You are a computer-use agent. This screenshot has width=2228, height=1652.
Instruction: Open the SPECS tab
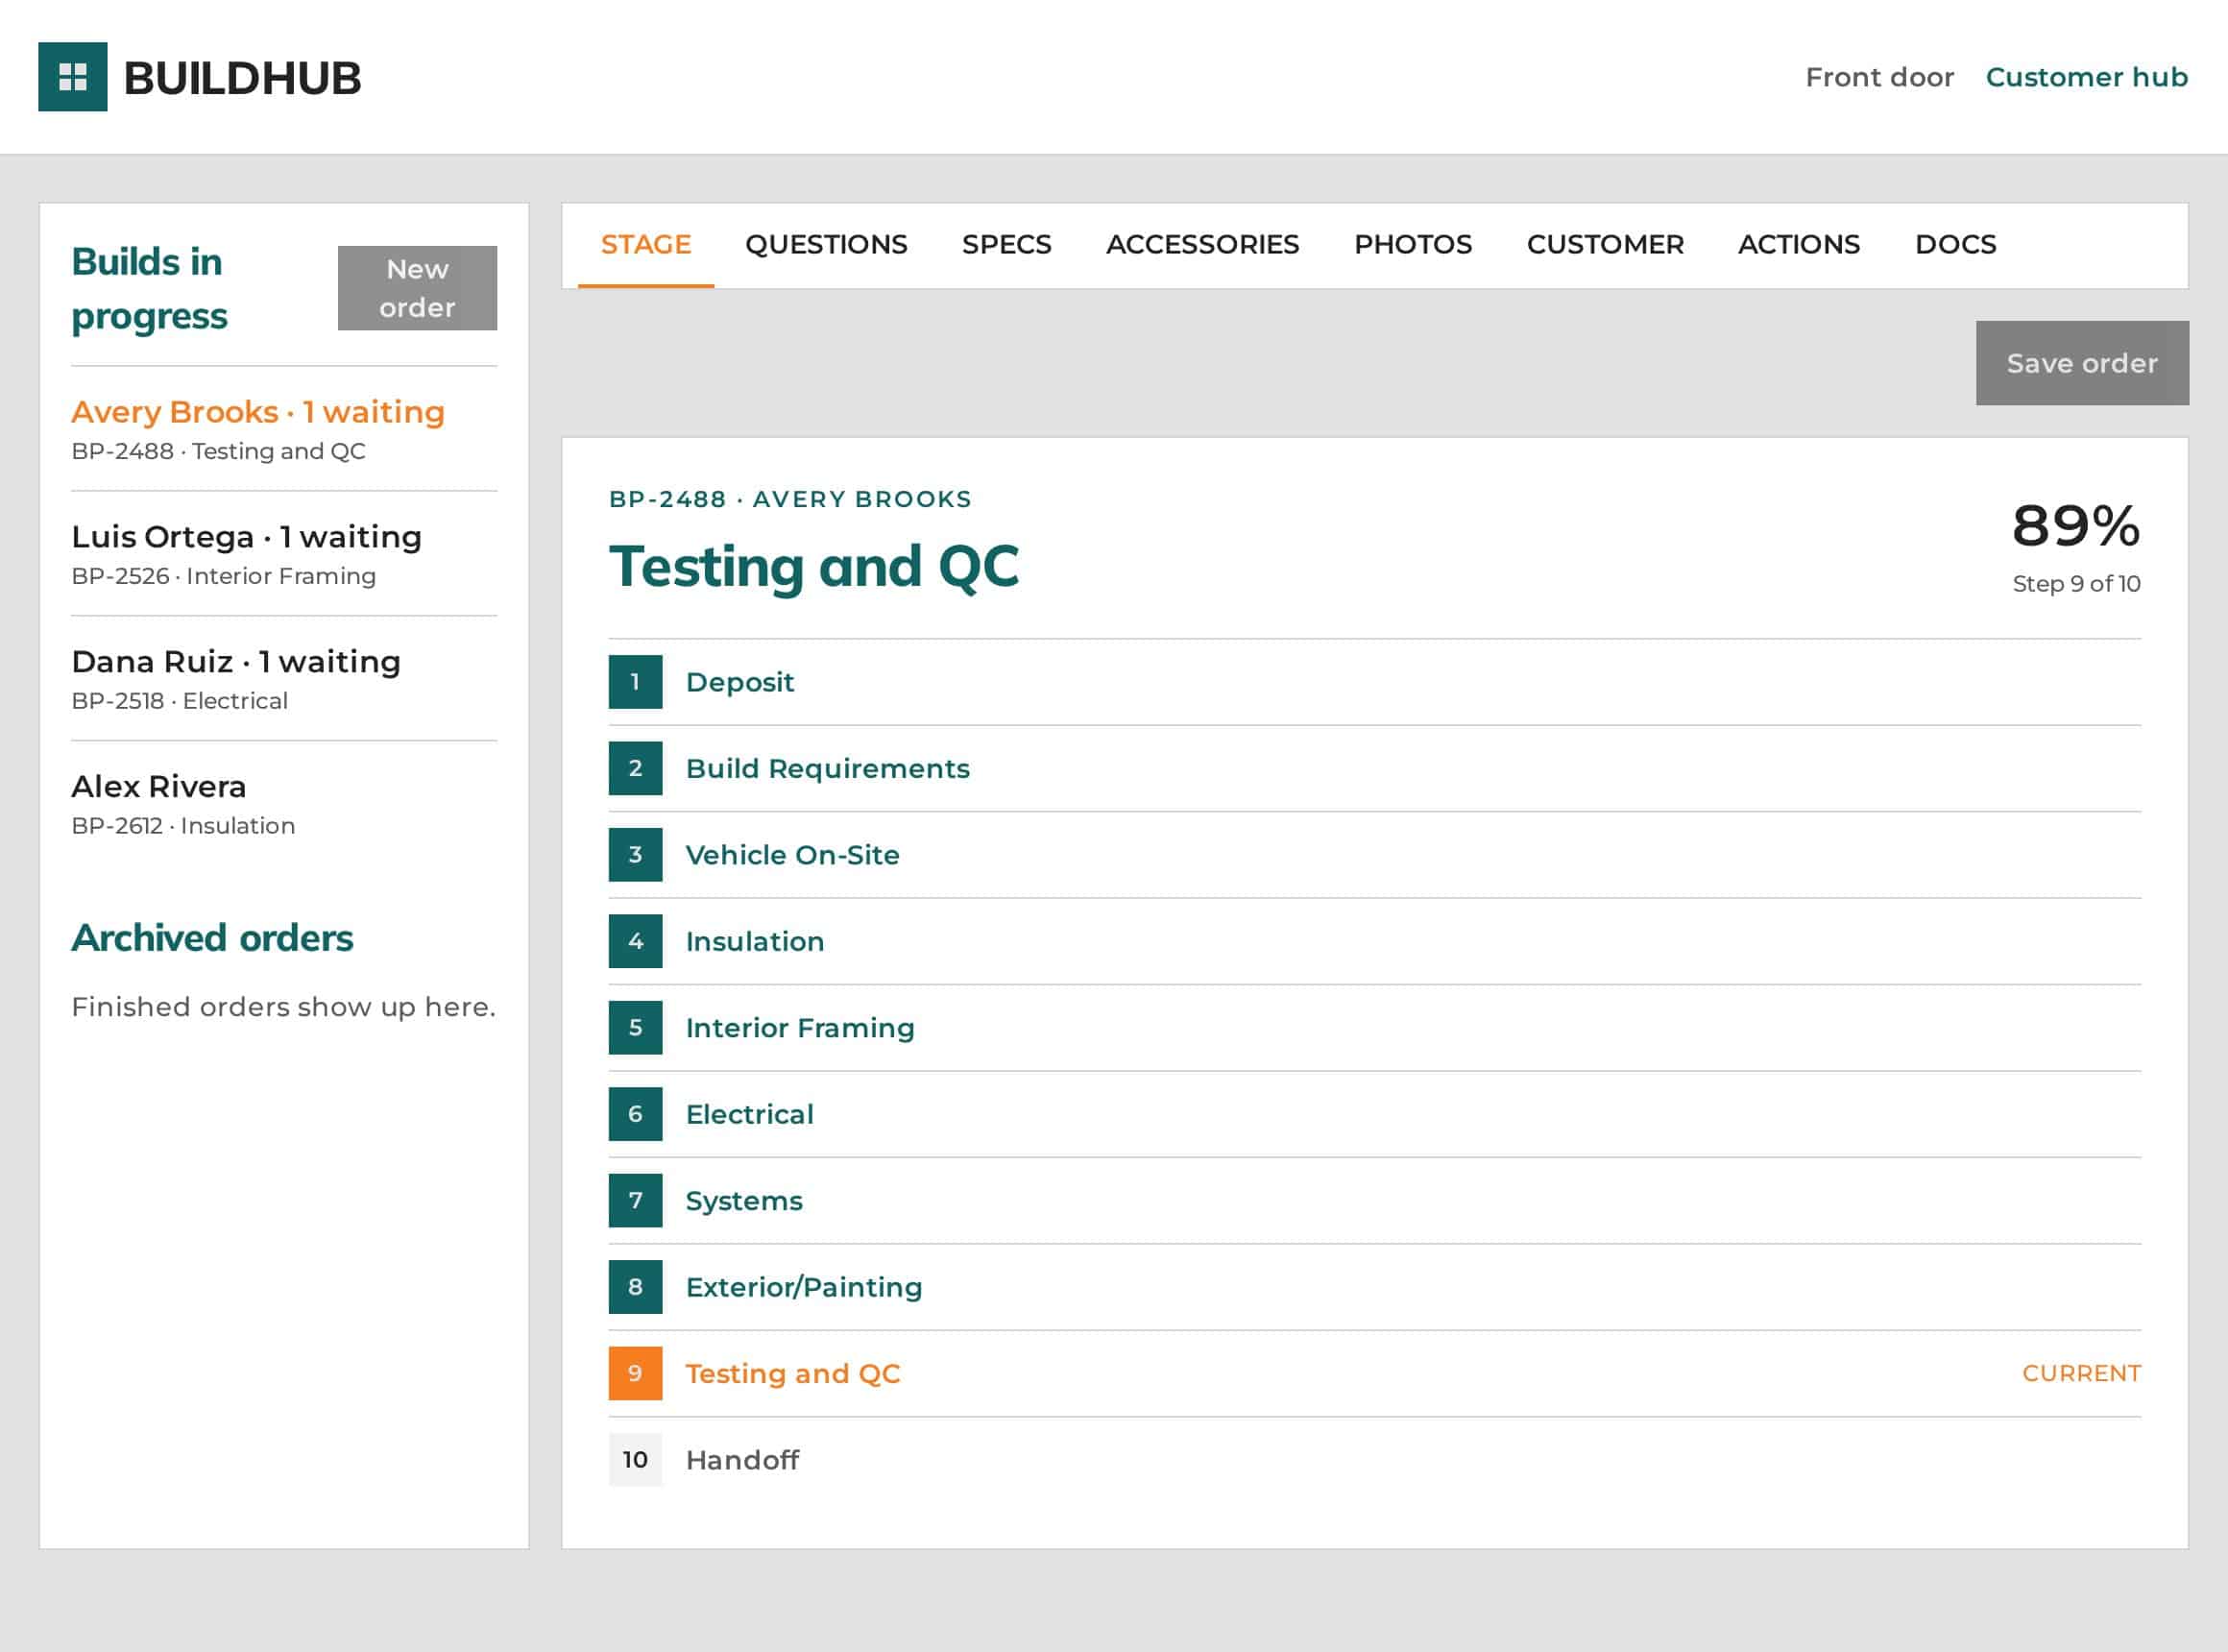1006,245
